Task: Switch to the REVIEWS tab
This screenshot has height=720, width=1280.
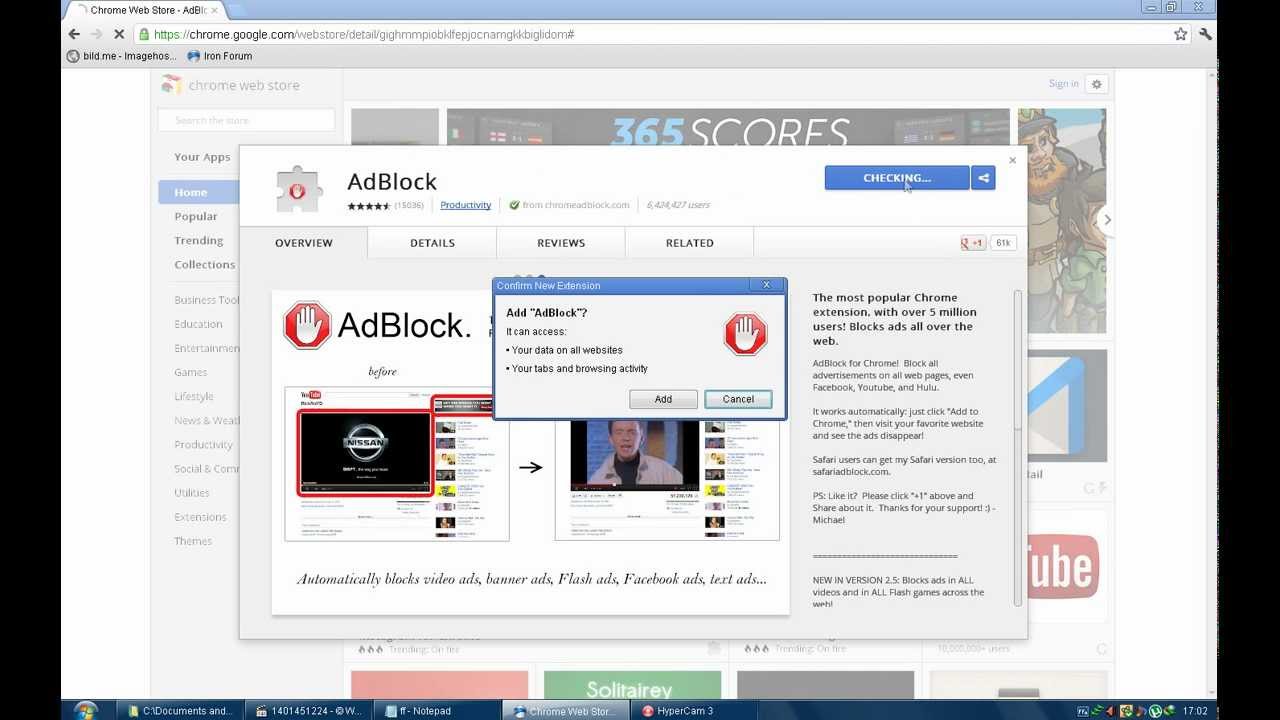Action: click(561, 243)
